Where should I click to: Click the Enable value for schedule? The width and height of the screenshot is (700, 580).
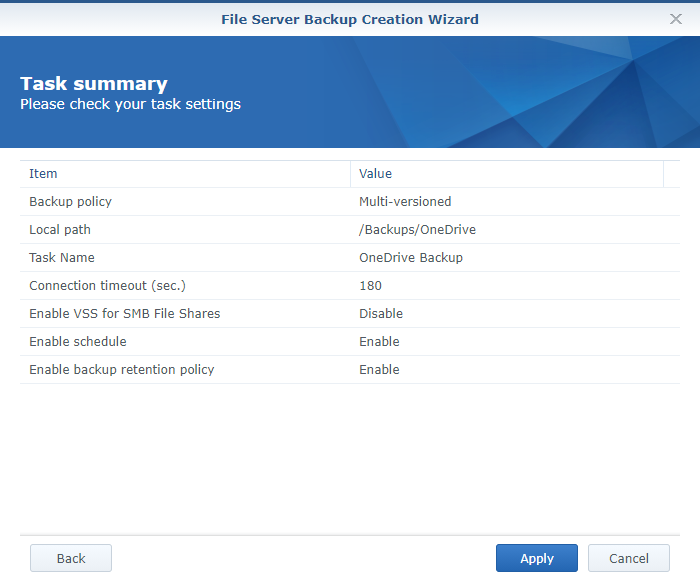(379, 342)
